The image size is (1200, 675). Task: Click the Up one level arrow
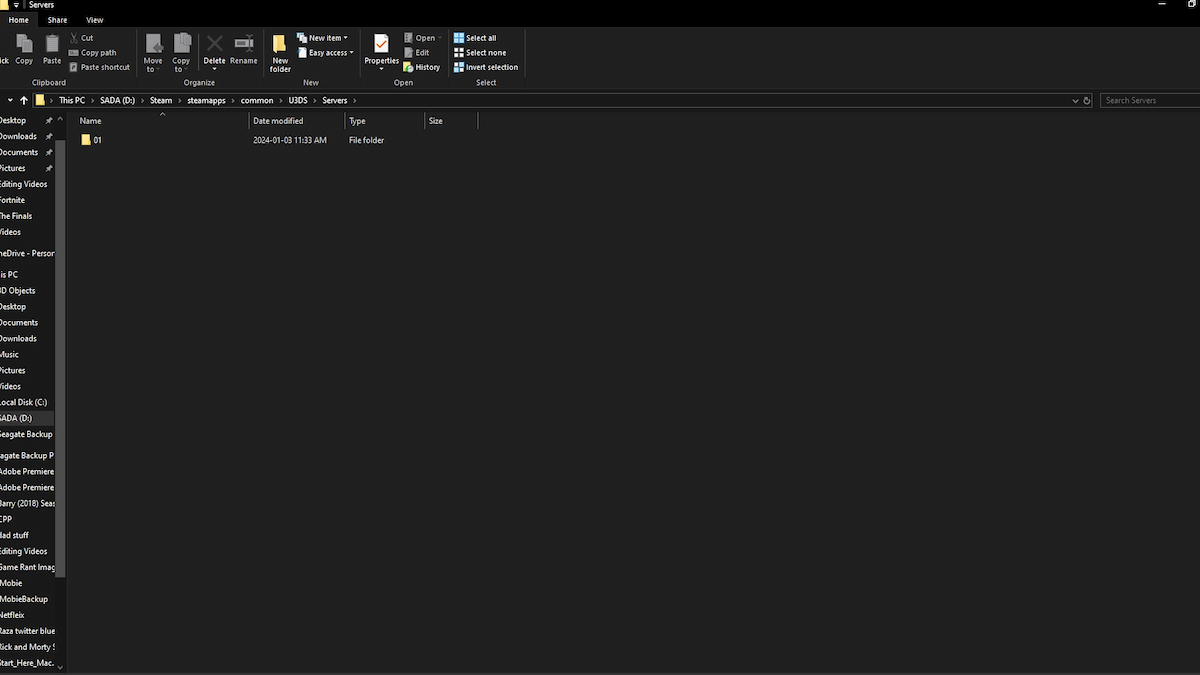pyautogui.click(x=24, y=100)
